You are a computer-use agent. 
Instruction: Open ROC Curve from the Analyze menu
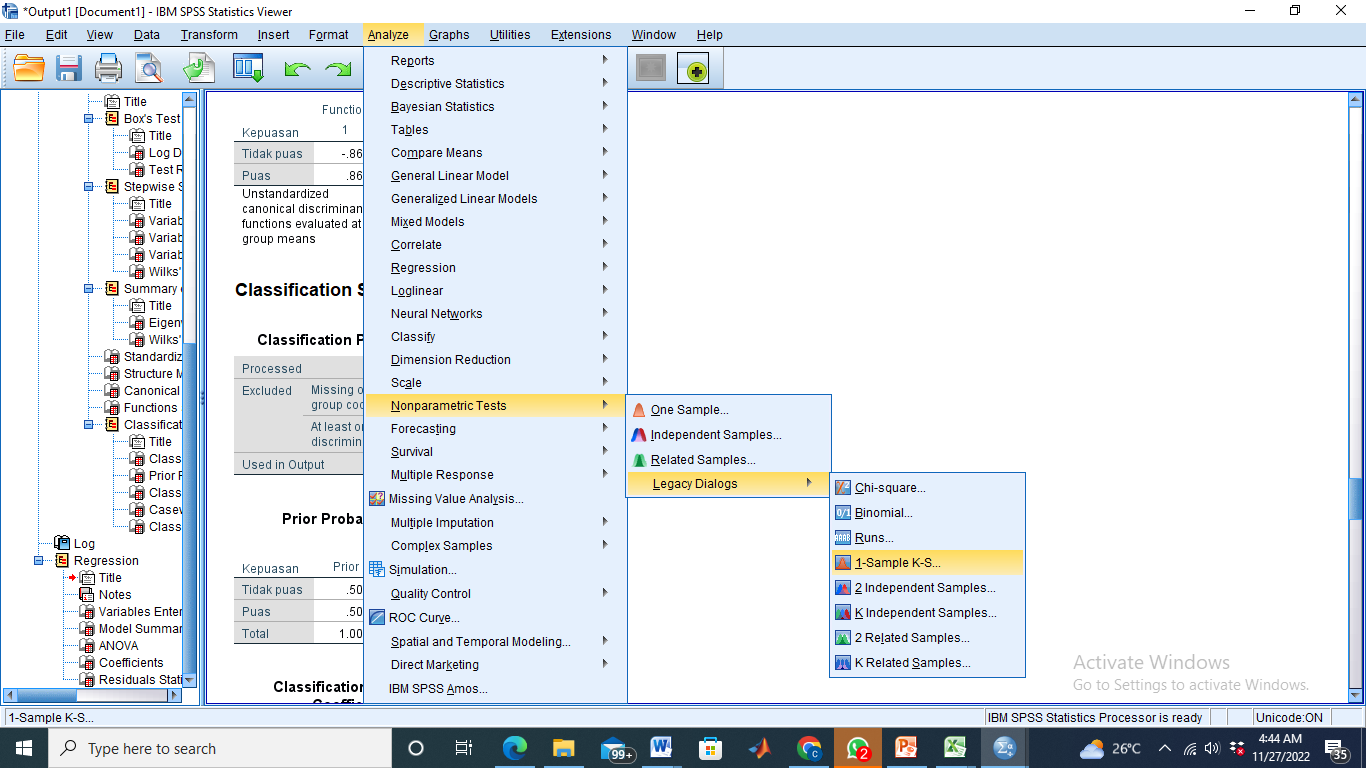pos(424,618)
